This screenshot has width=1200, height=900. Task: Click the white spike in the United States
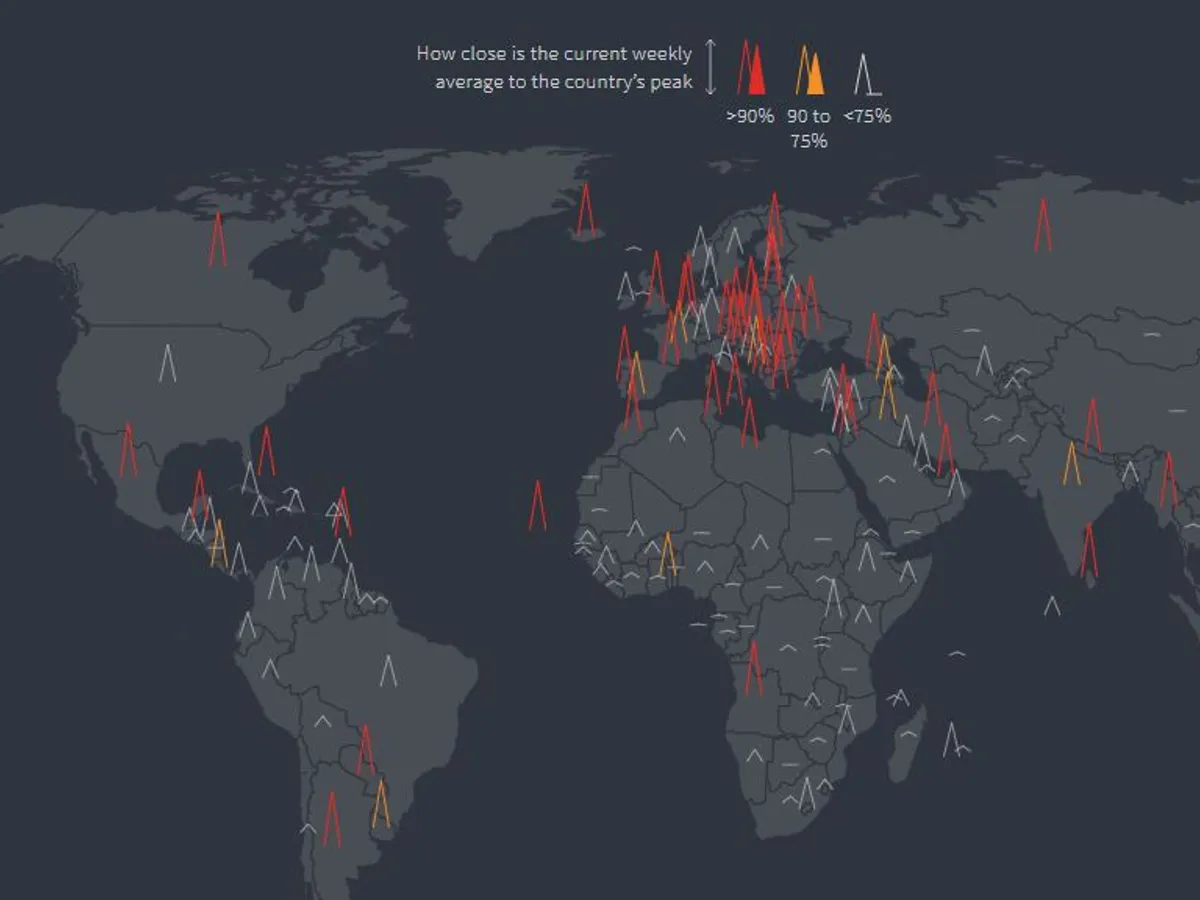point(167,363)
